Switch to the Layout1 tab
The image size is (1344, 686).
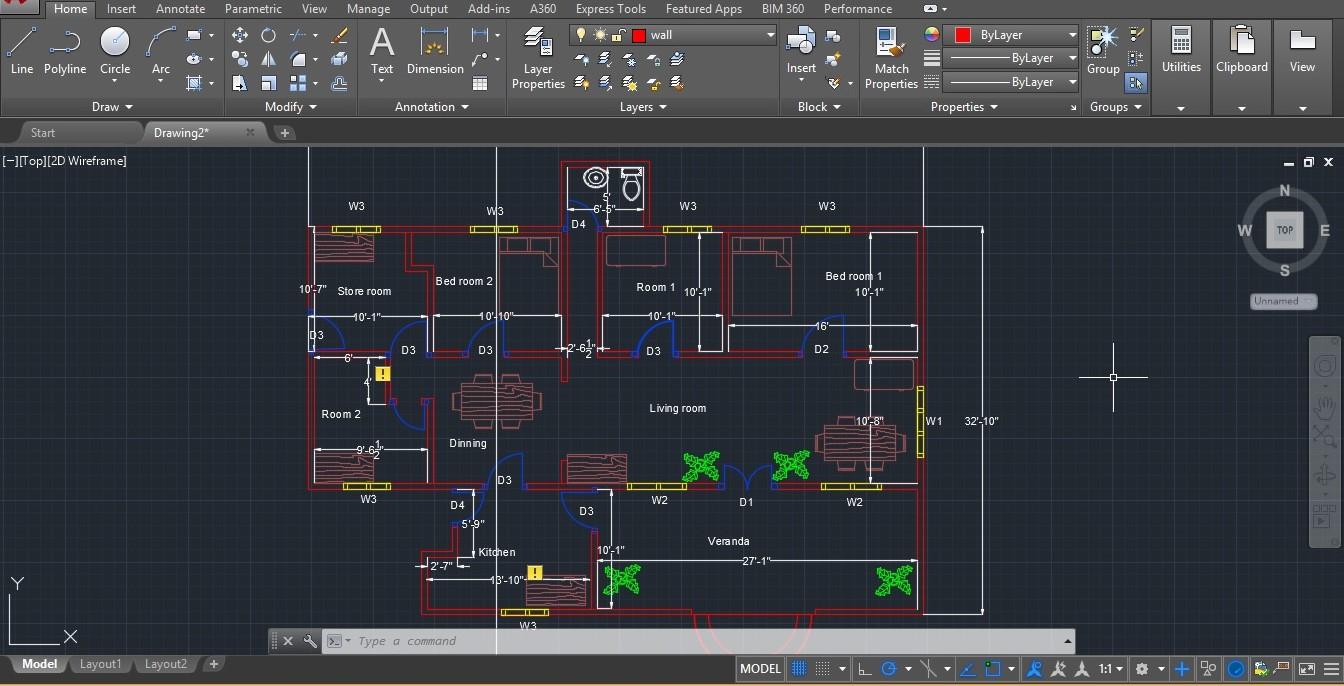point(100,663)
